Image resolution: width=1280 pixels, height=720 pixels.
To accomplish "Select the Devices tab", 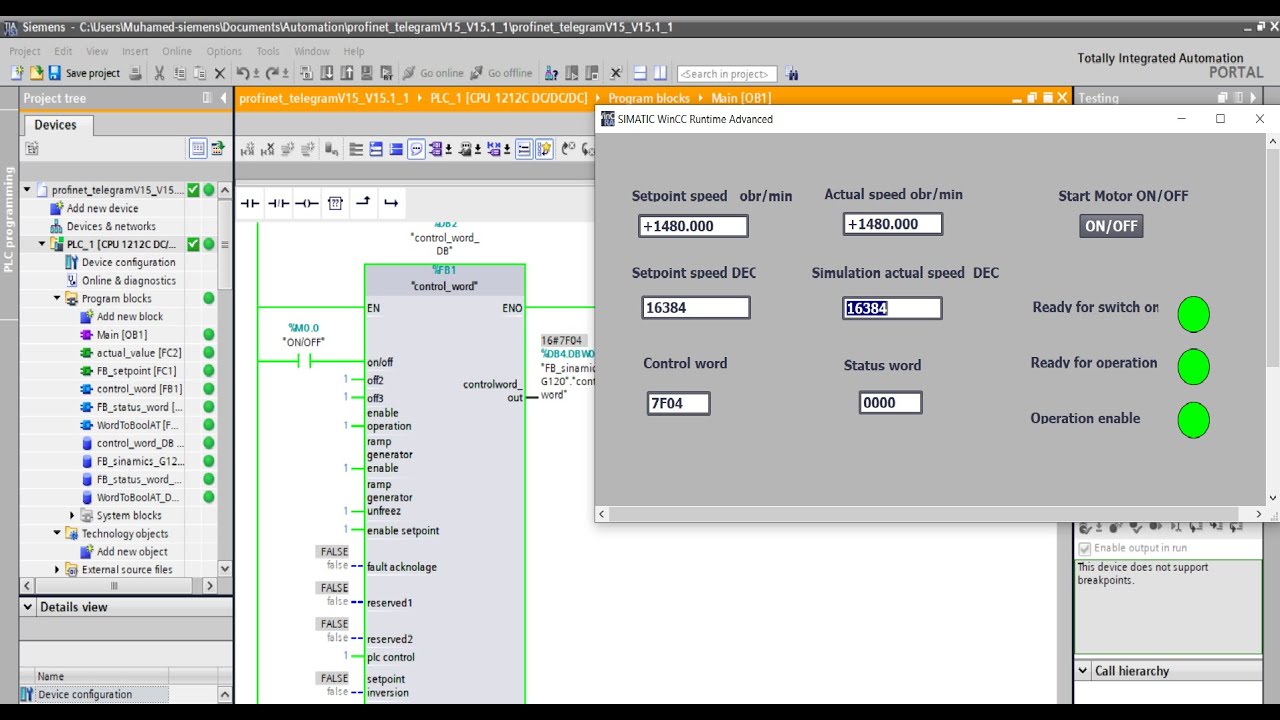I will click(55, 125).
